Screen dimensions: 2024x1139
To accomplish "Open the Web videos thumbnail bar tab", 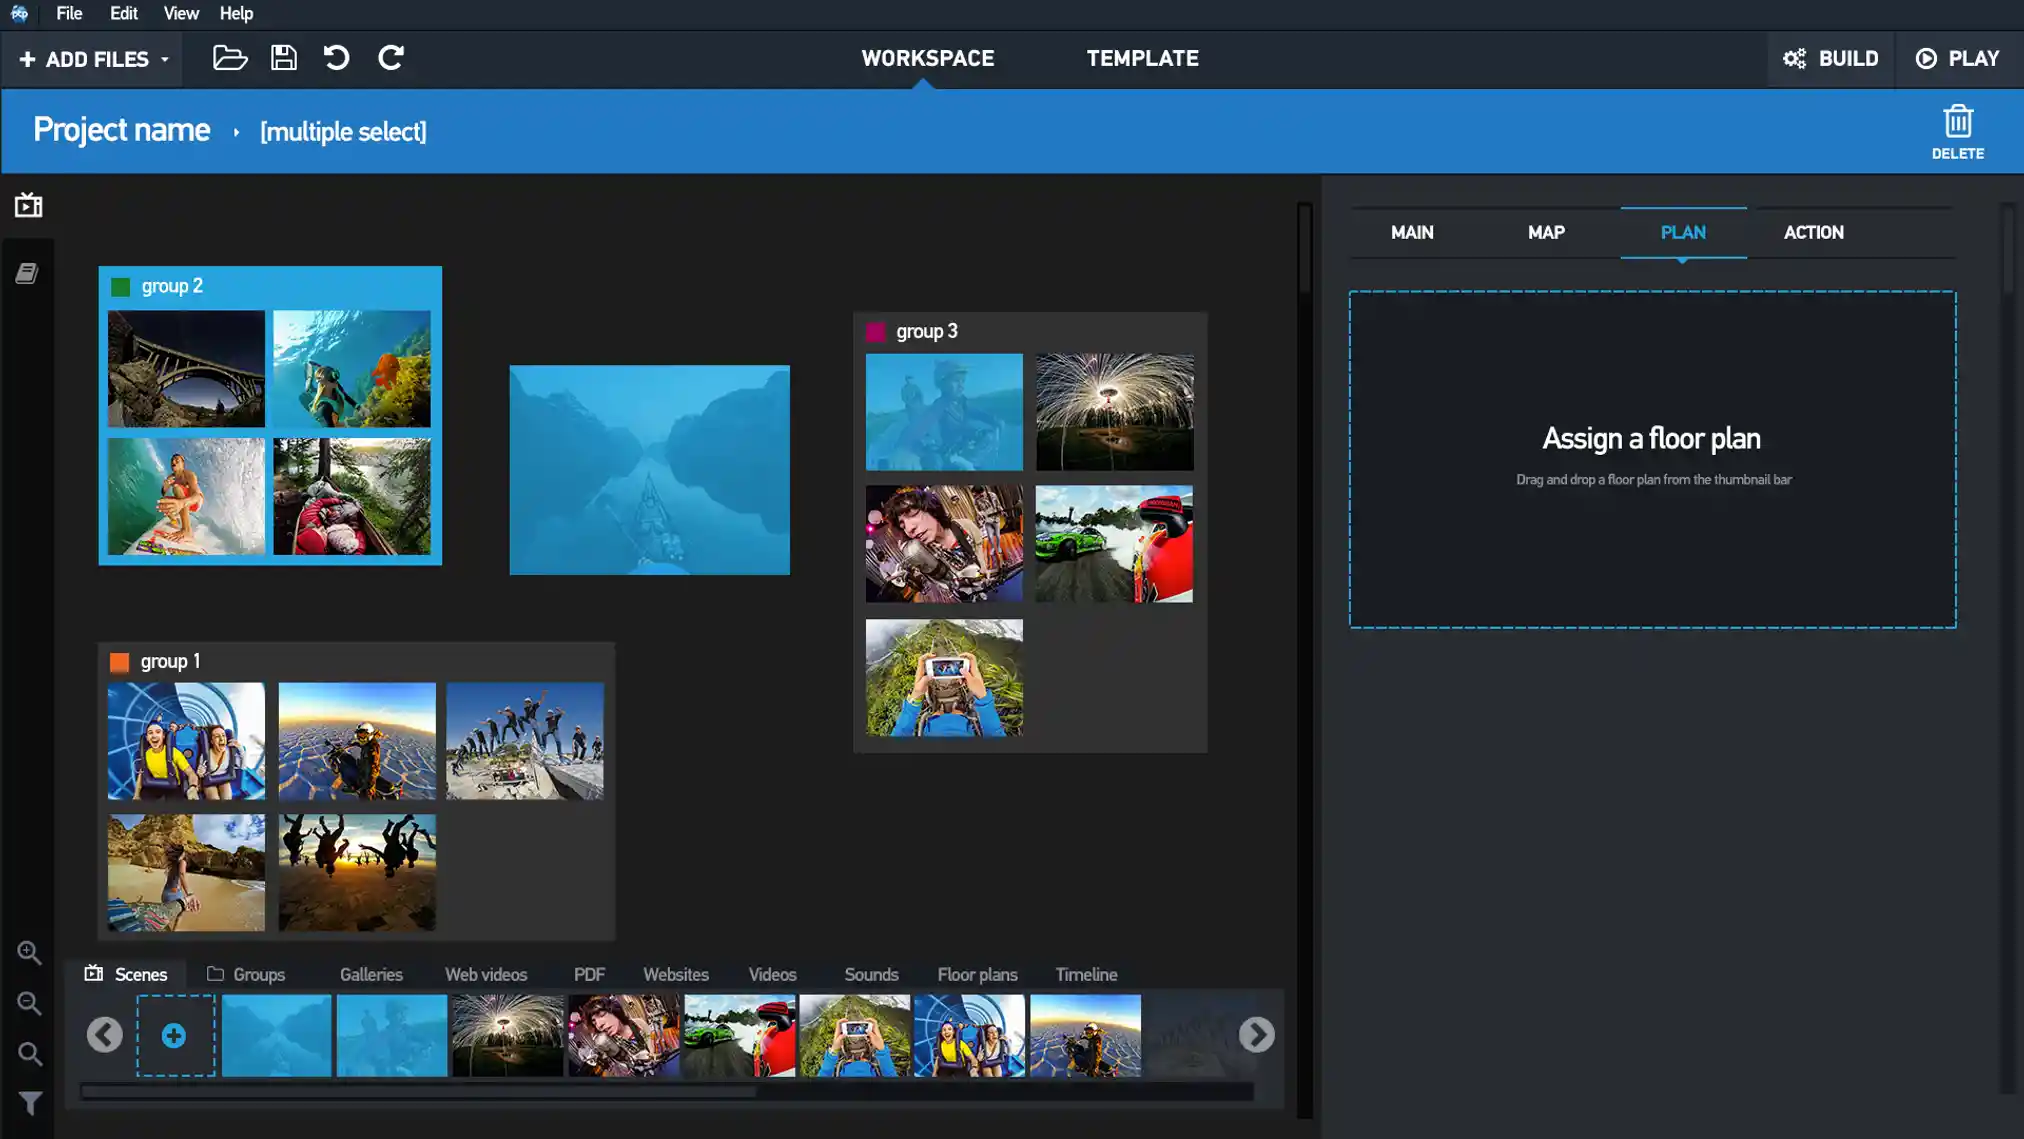I will click(x=486, y=974).
